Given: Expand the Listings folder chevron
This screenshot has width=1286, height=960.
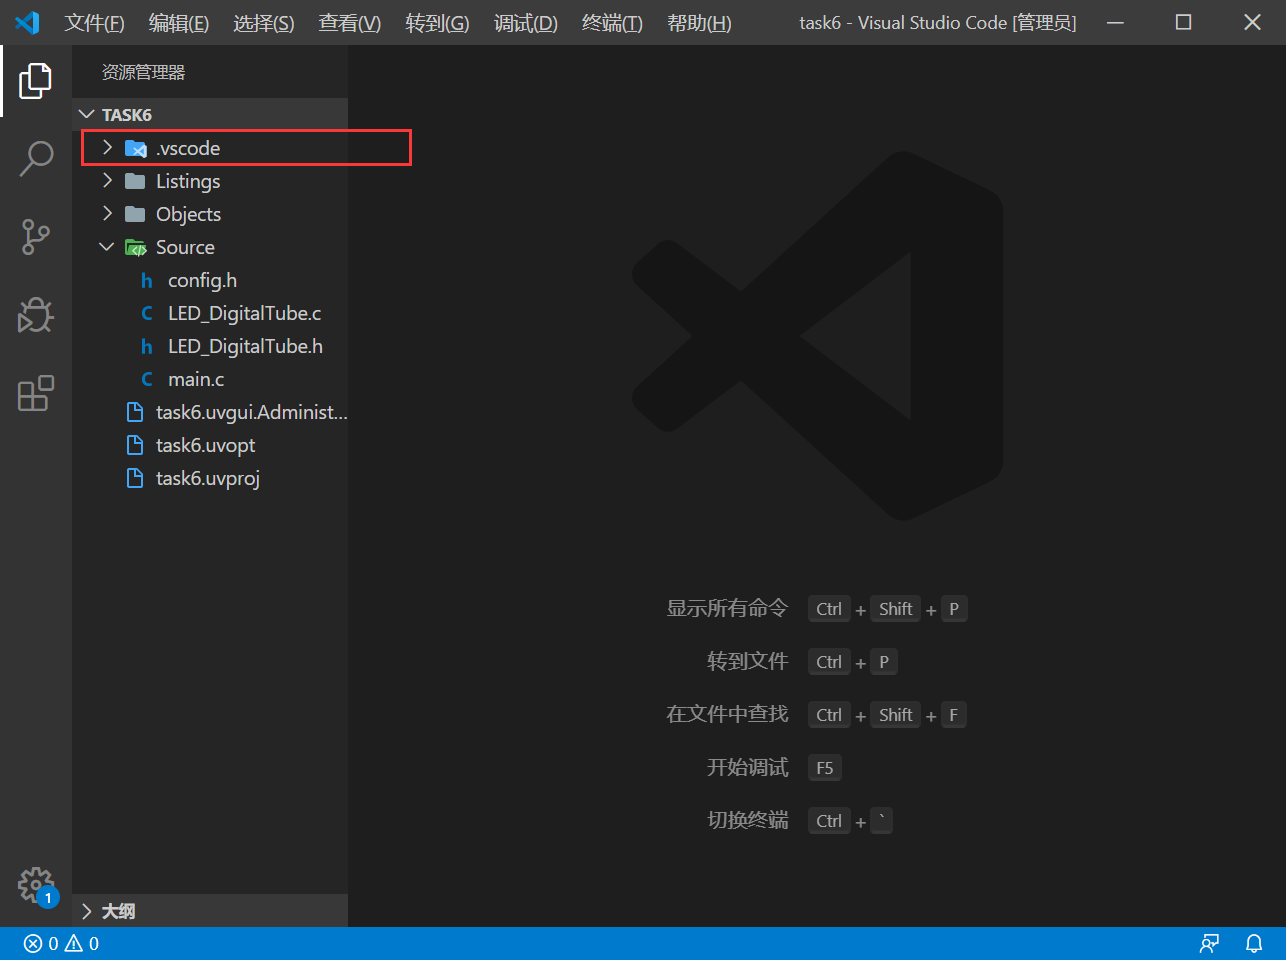Looking at the screenshot, I should [108, 181].
